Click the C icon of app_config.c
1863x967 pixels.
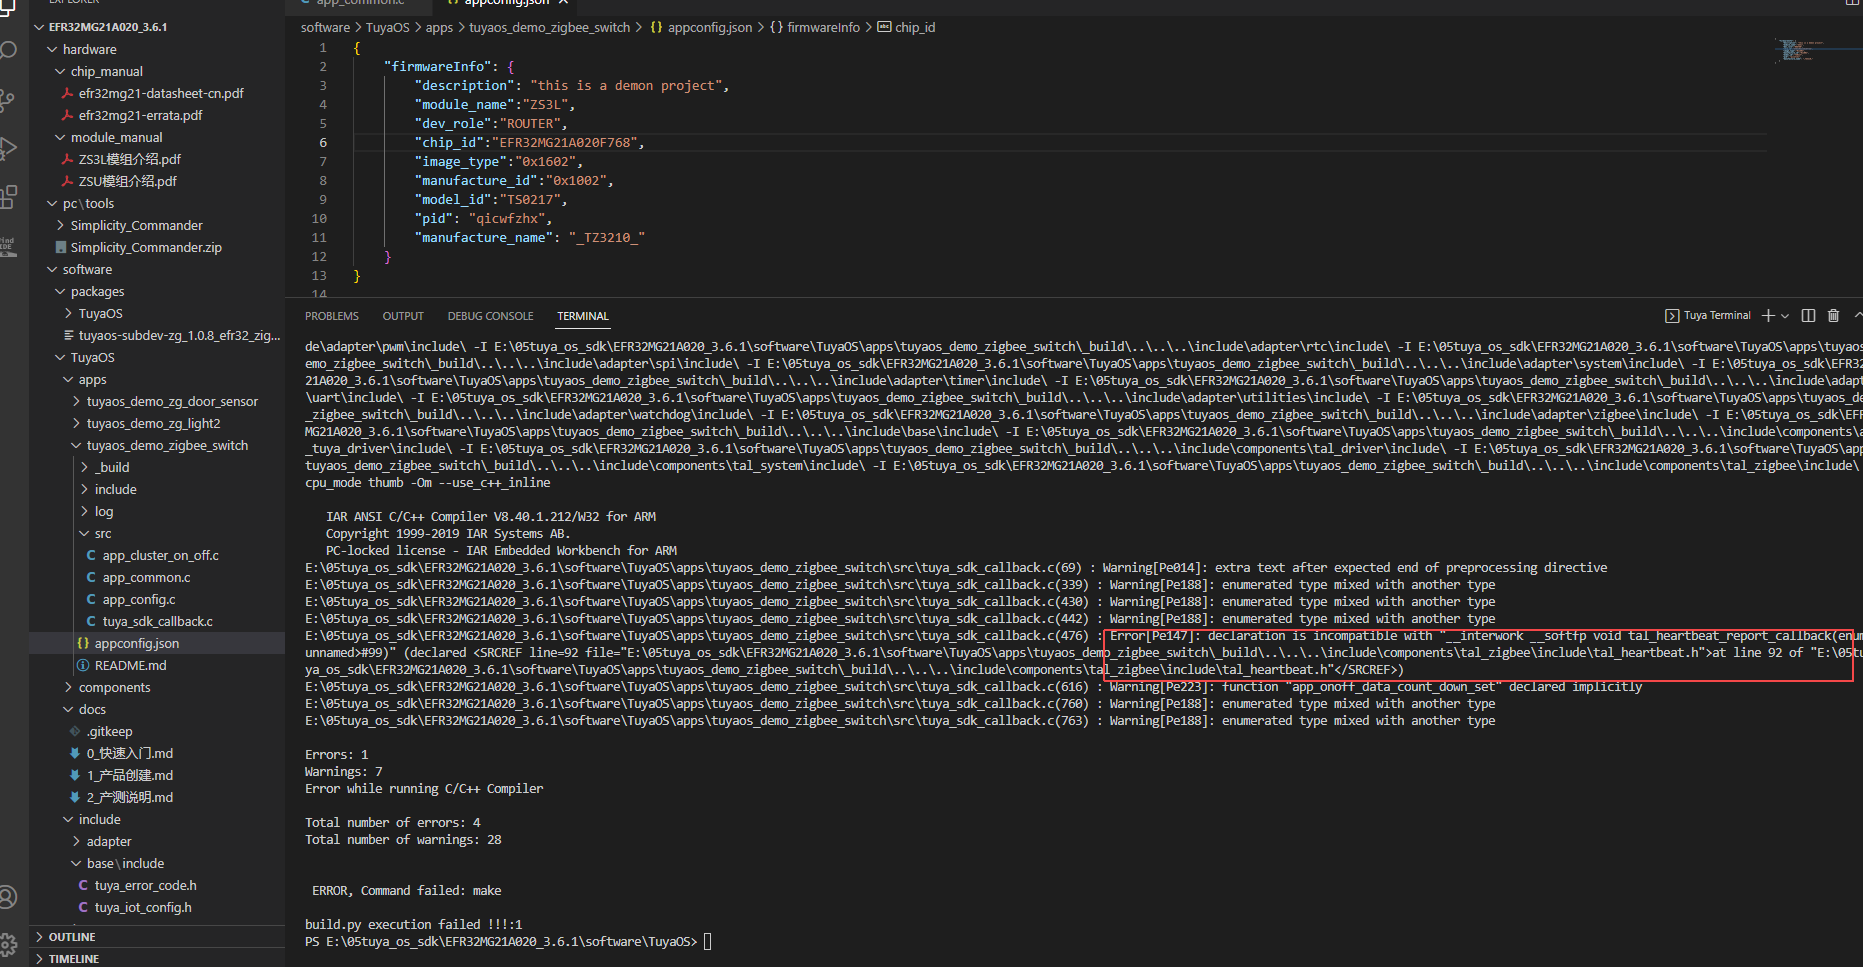pos(92,599)
